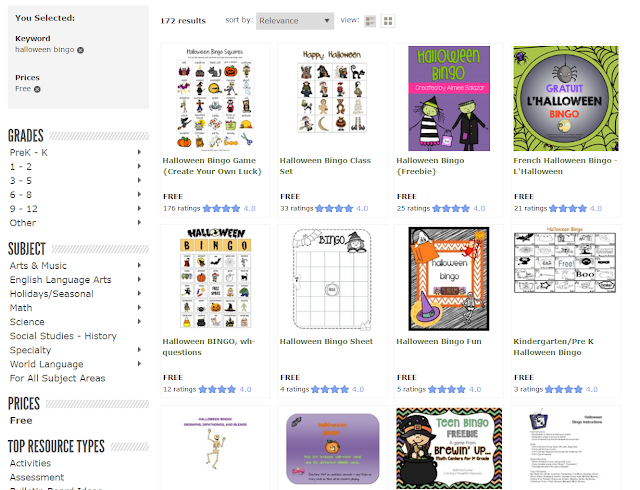Select the Science subject filter

coord(27,322)
